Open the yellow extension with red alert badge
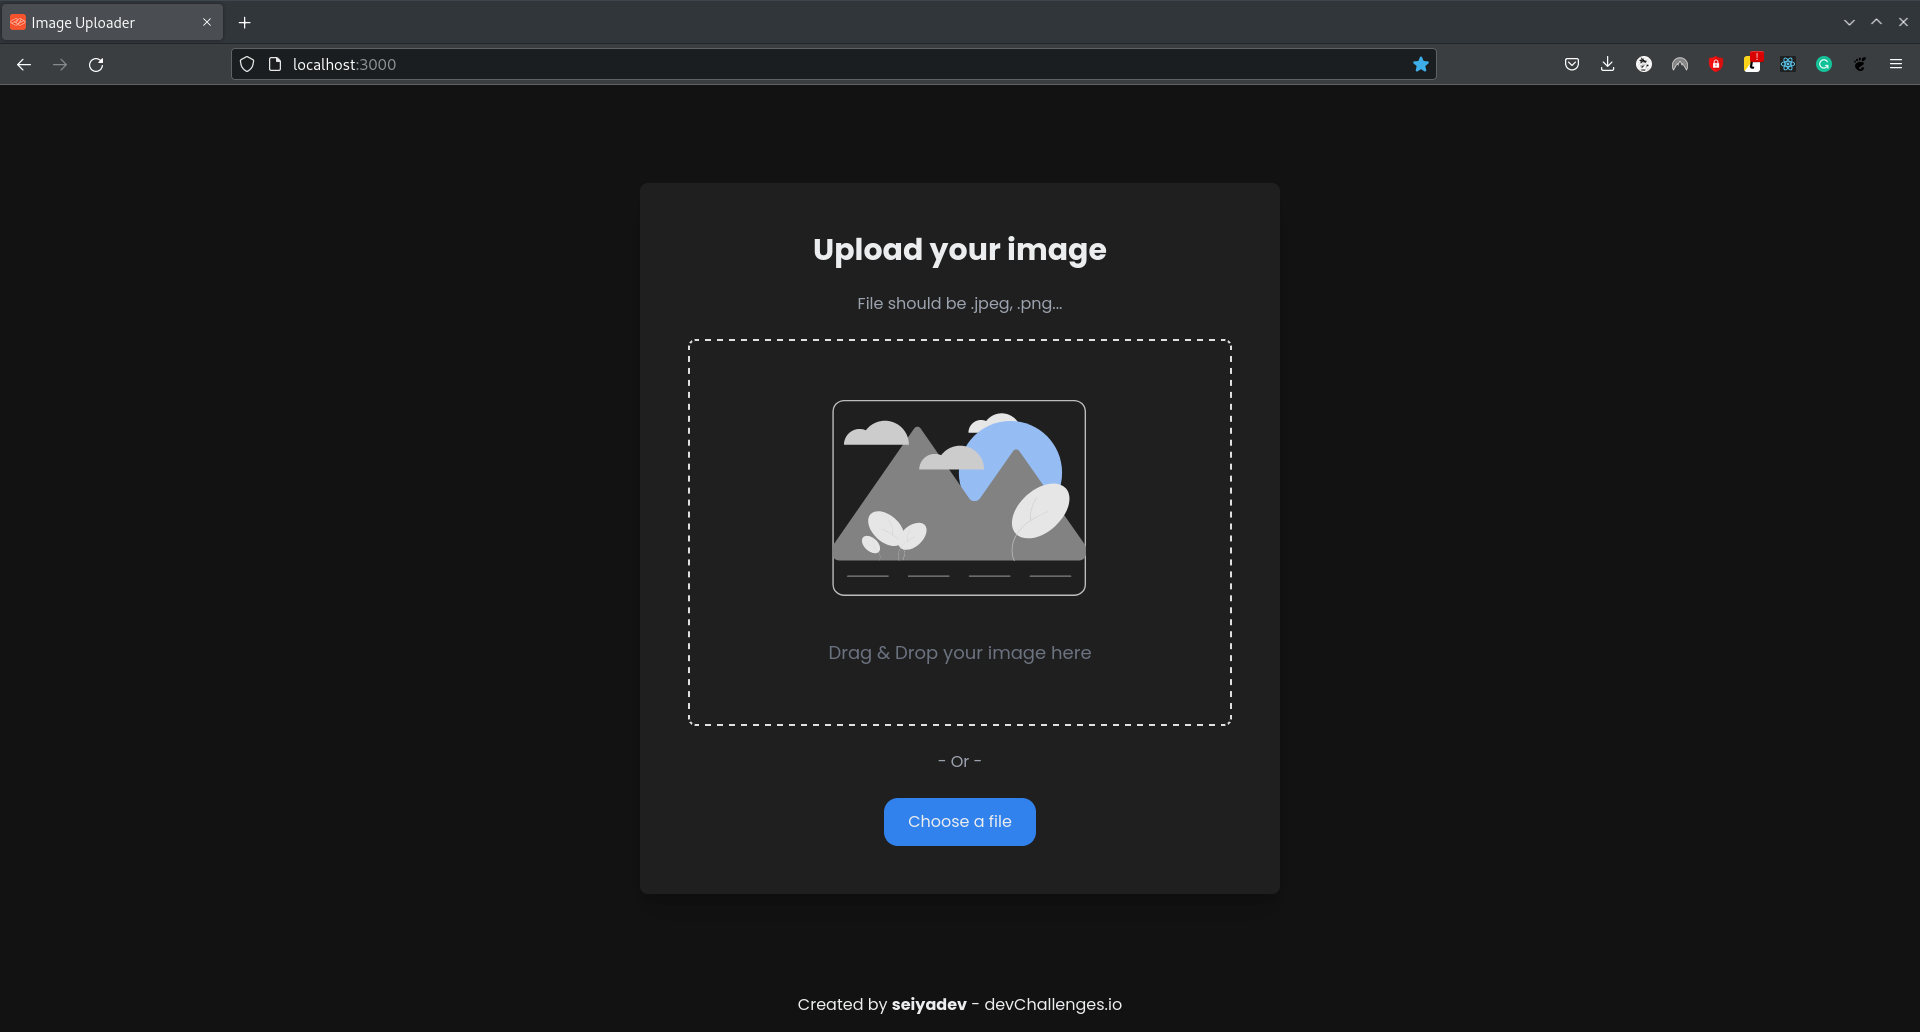The image size is (1920, 1032). pos(1752,63)
